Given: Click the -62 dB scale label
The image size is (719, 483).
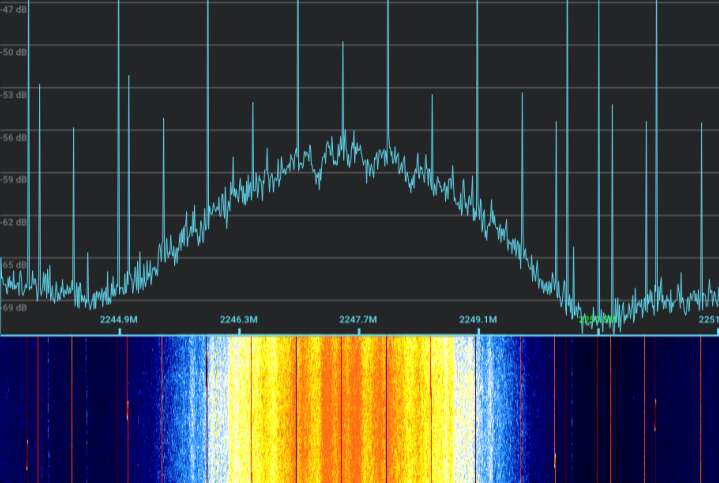Looking at the screenshot, I should pos(13,222).
